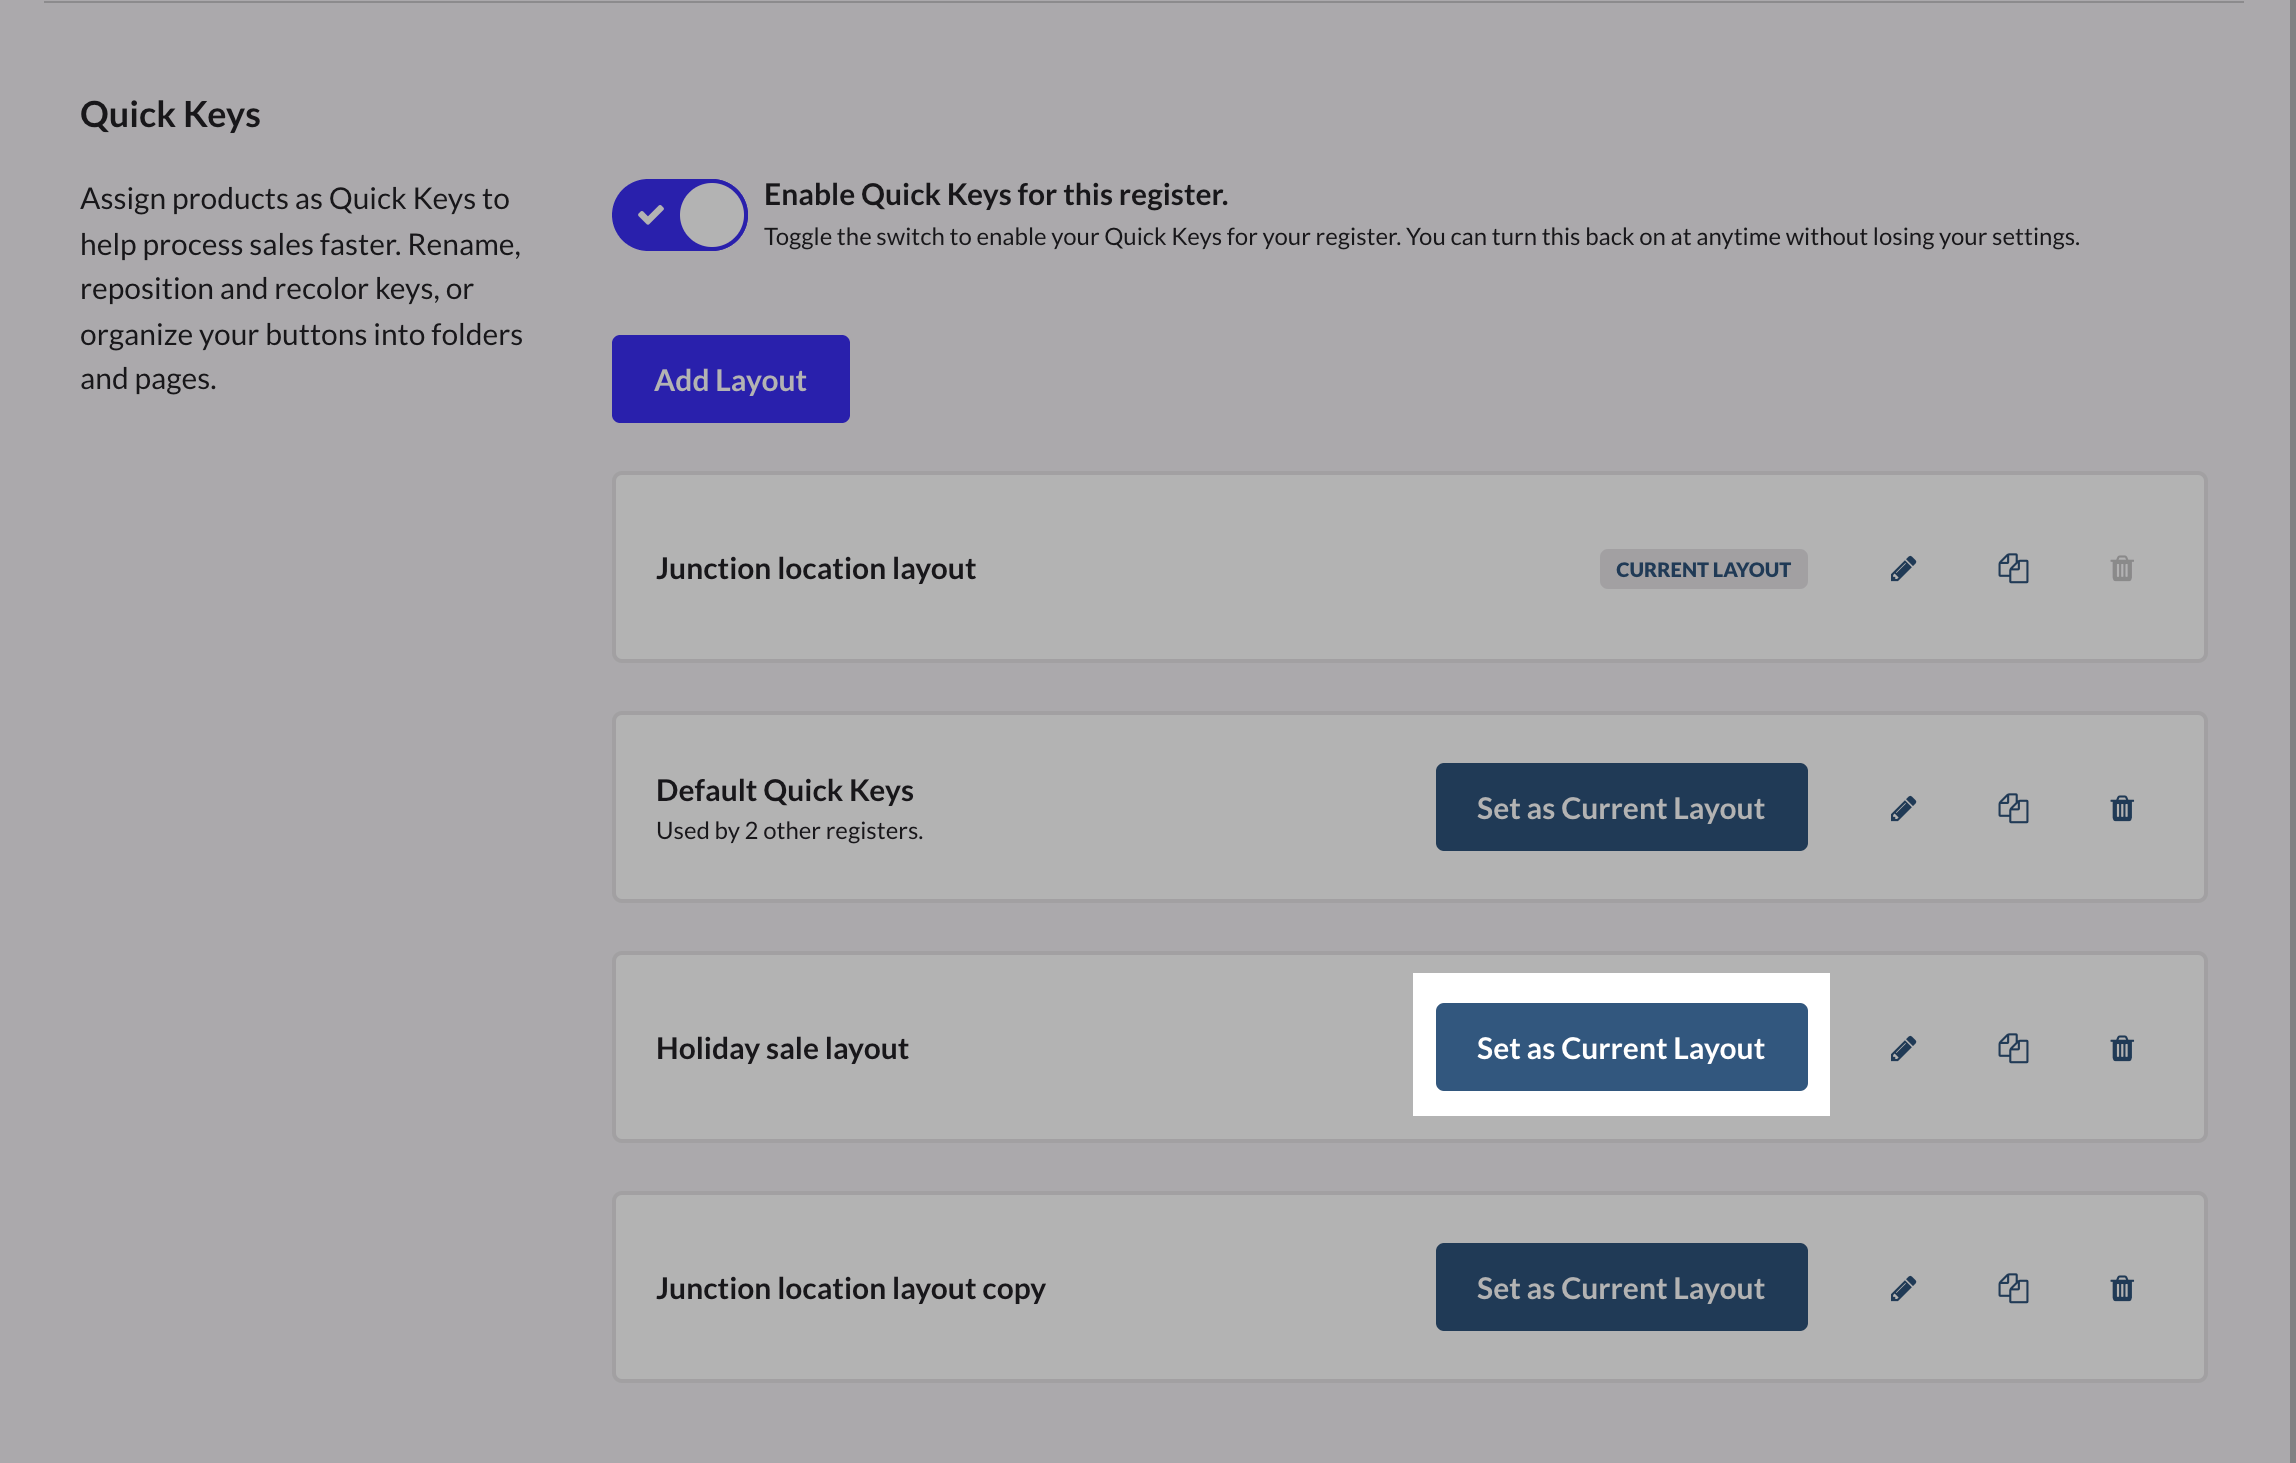2296x1463 pixels.
Task: Delete the Junction location layout copy
Action: click(x=2122, y=1288)
